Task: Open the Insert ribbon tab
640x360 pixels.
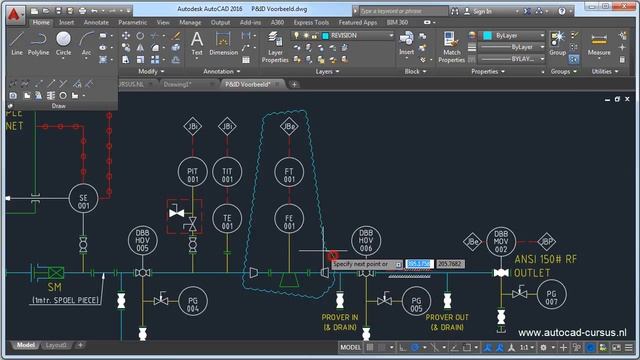Action: pos(67,22)
